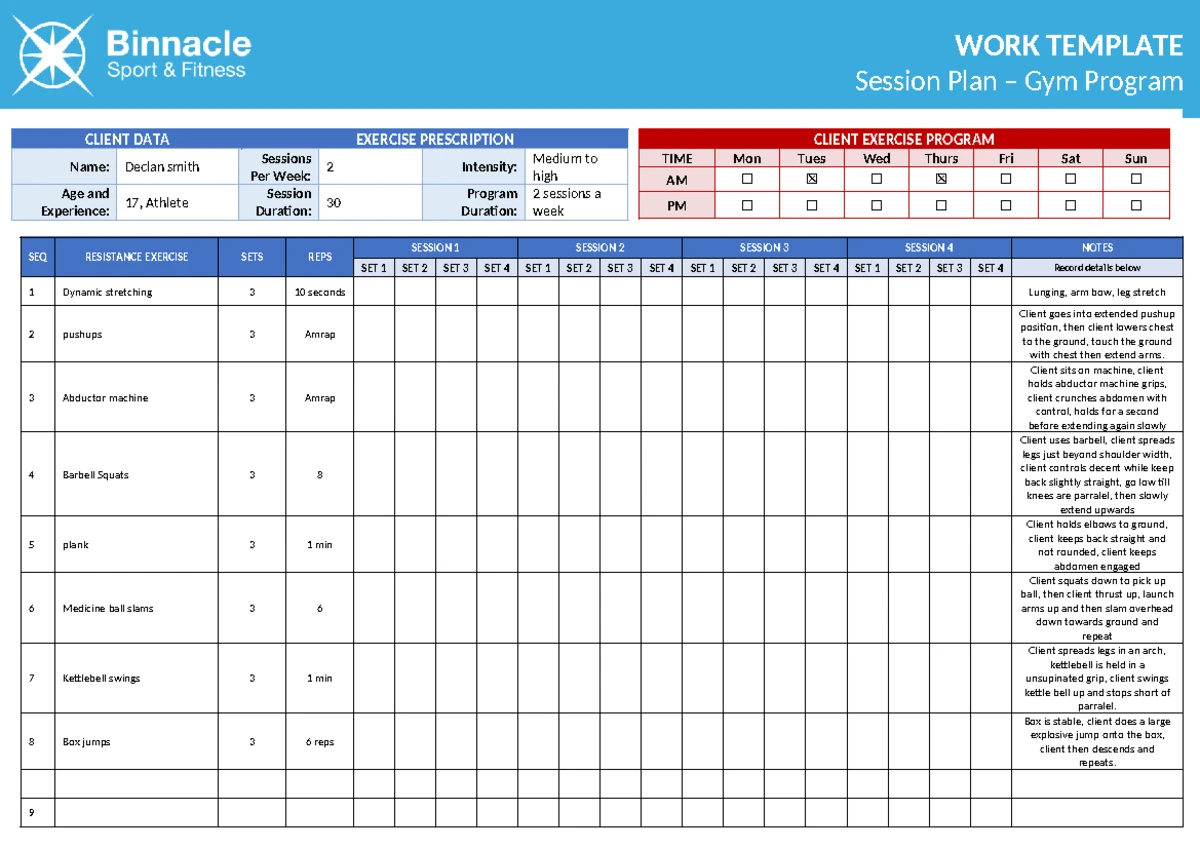Click Intensity value 'Medium to high'
This screenshot has width=1200, height=849.
click(x=577, y=167)
